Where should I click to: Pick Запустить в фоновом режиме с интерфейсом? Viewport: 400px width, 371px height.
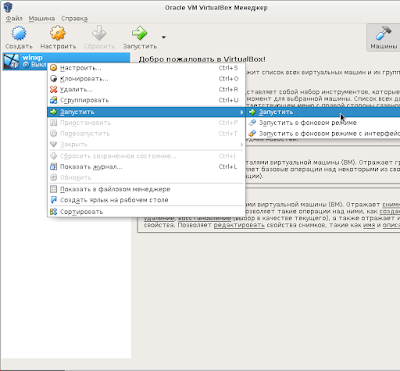click(323, 133)
